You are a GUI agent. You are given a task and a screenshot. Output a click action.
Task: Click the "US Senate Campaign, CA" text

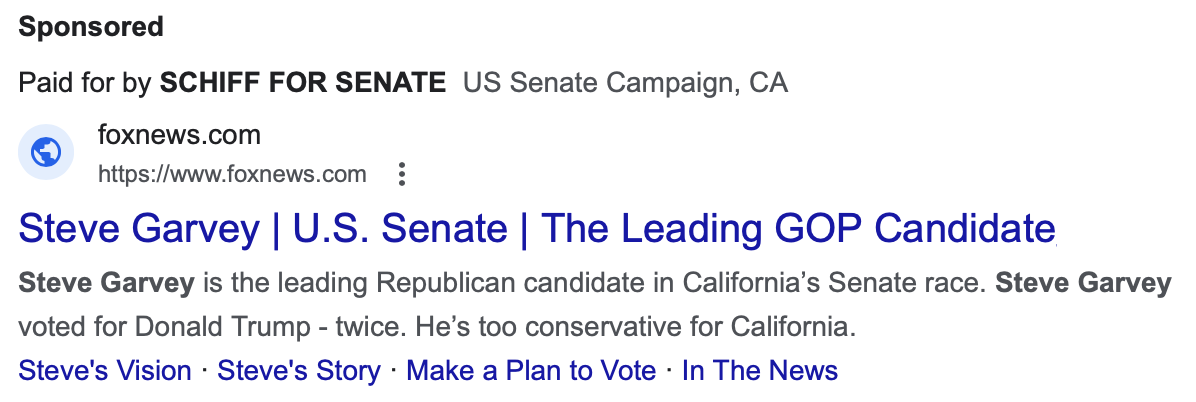tap(625, 82)
